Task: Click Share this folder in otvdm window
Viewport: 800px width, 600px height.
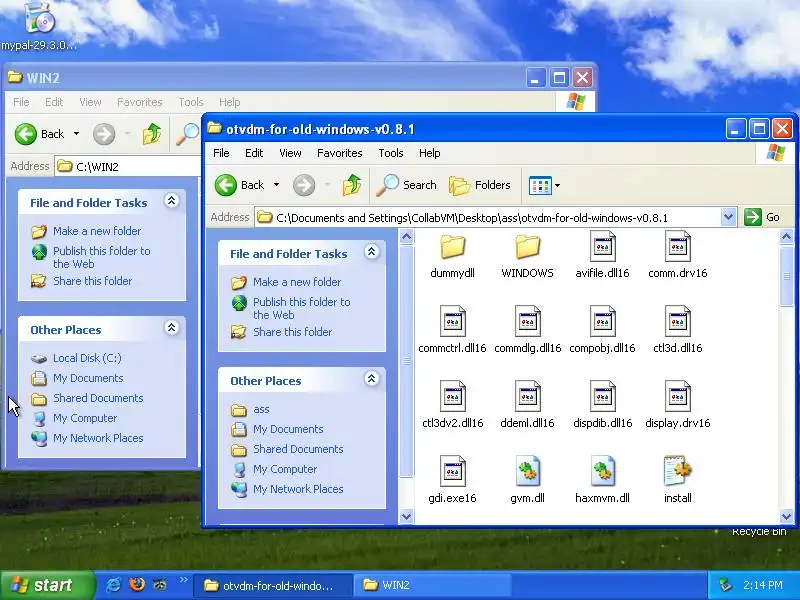Action: pos(292,332)
